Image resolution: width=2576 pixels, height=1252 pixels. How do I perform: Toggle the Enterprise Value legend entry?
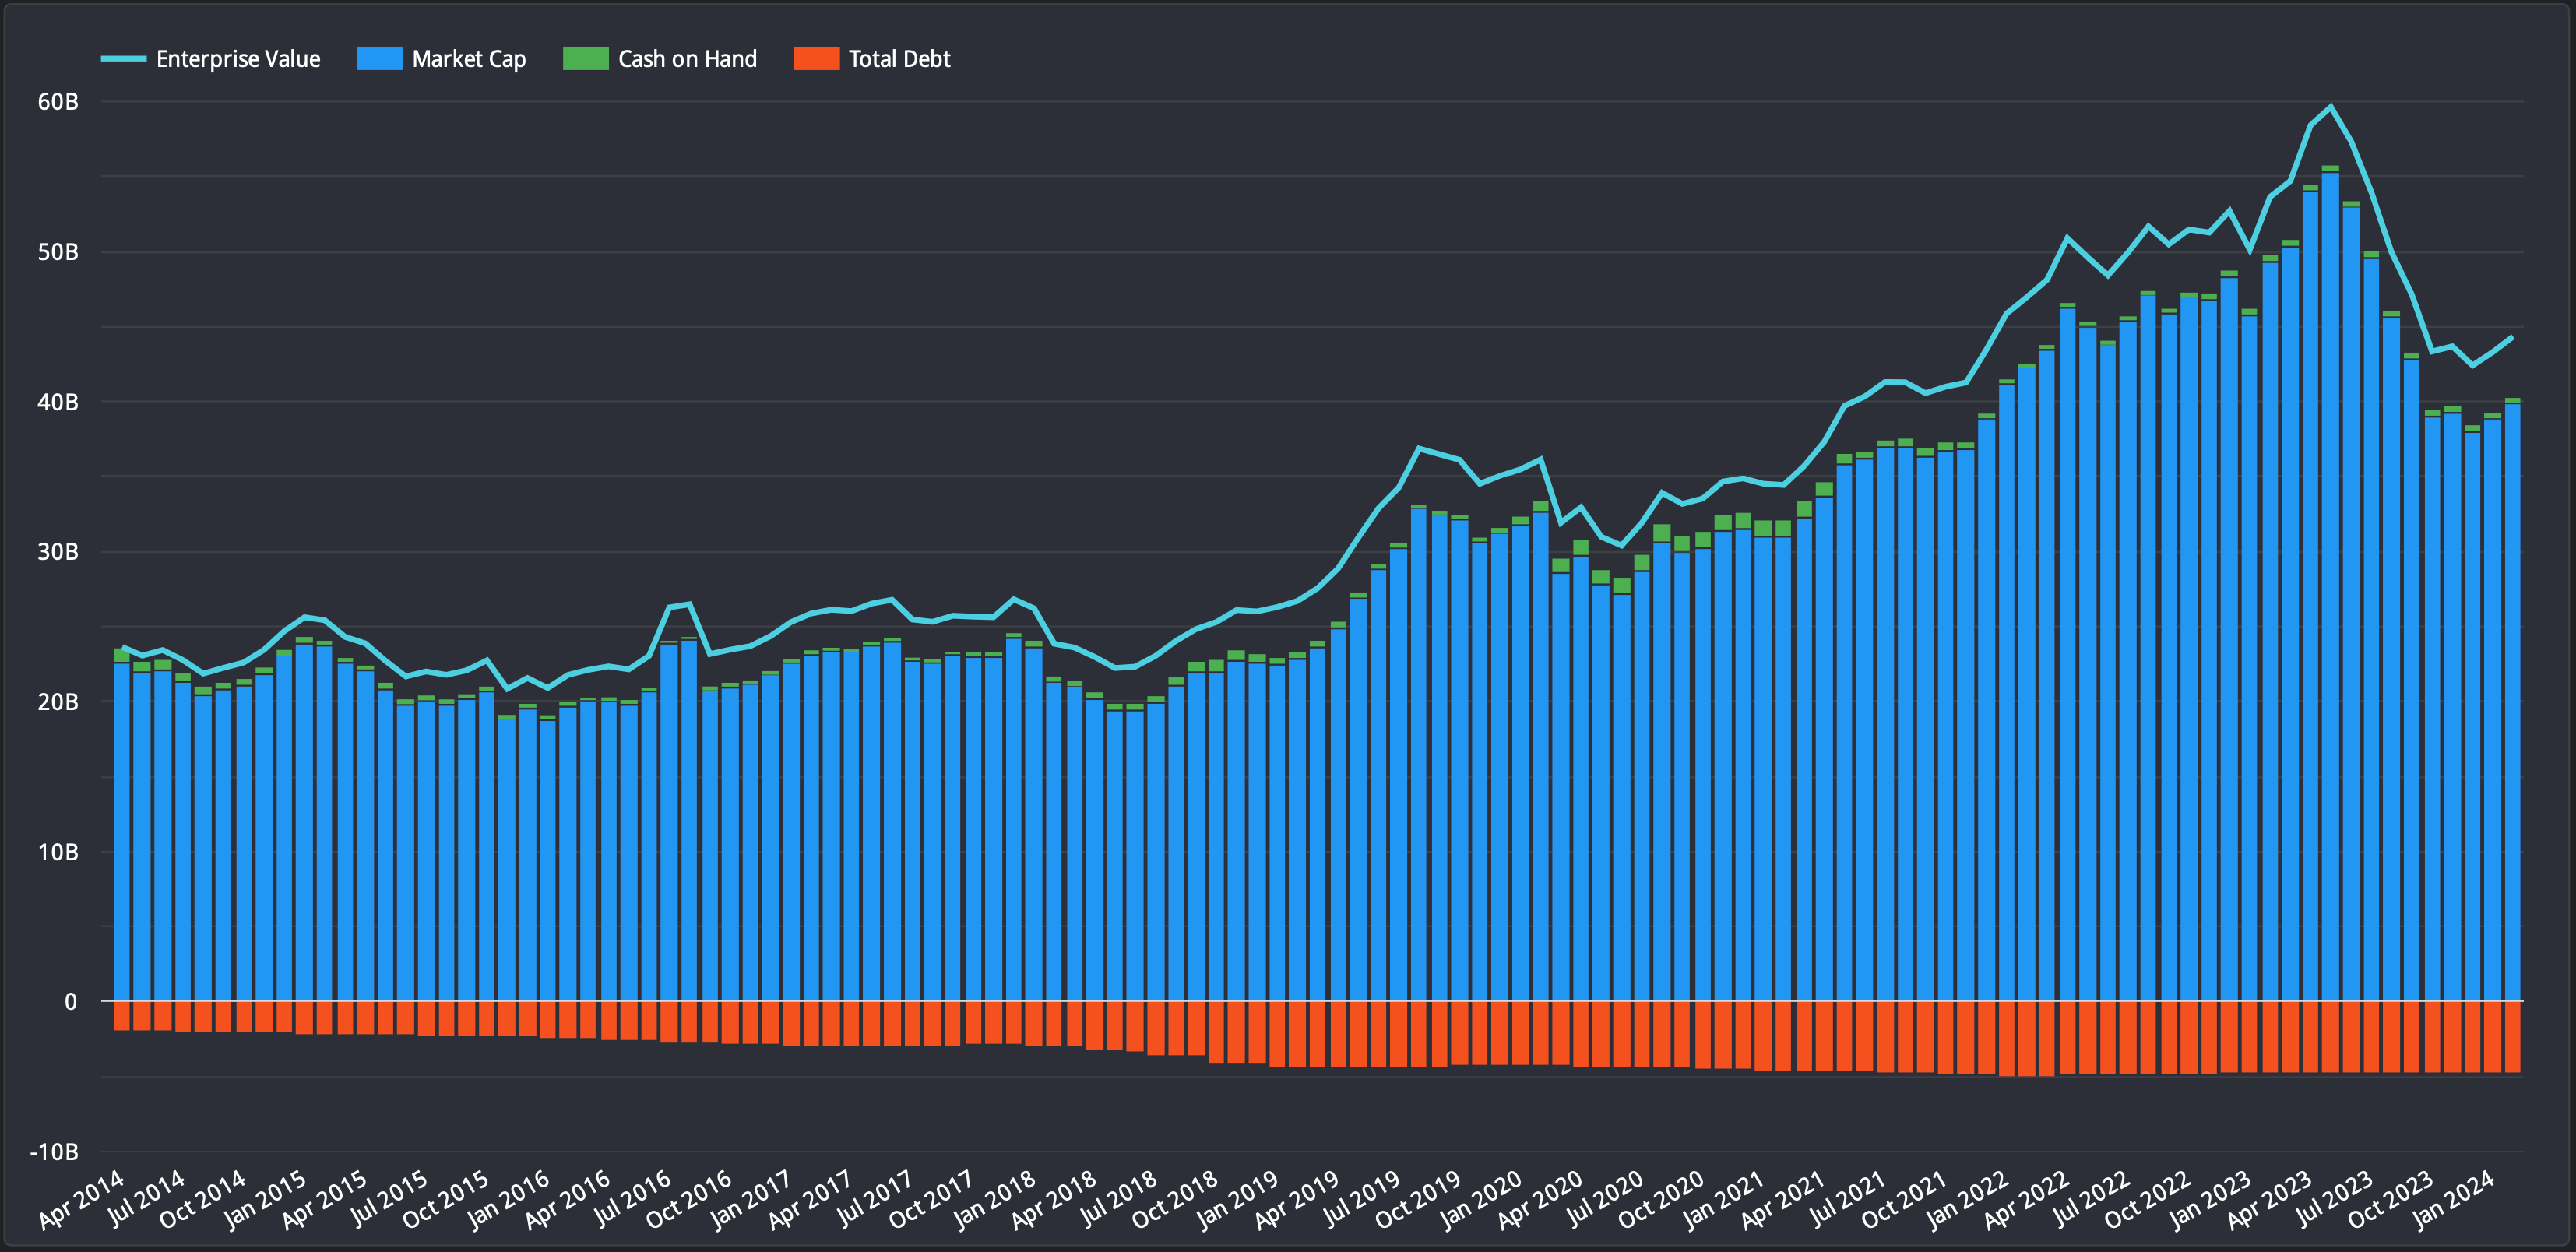click(x=238, y=59)
